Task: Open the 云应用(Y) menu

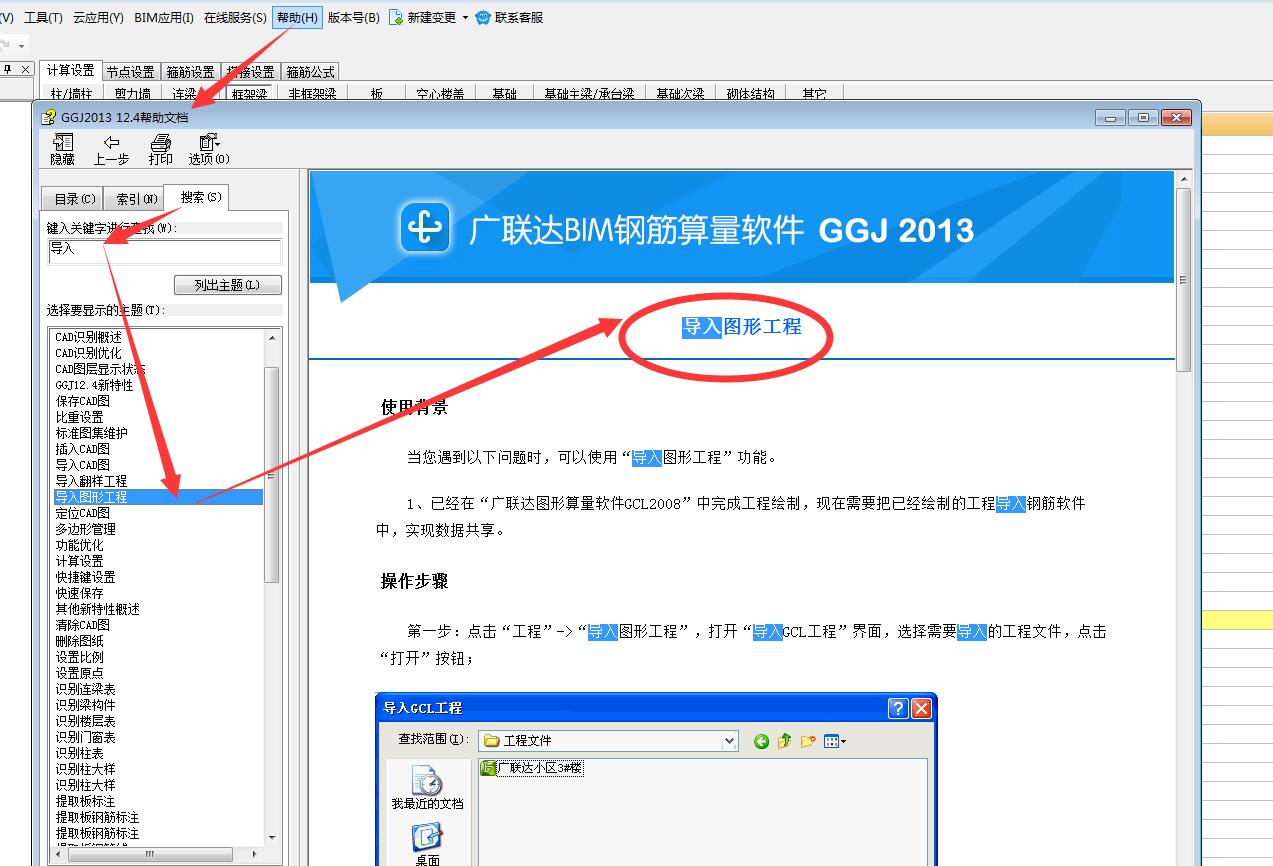Action: pyautogui.click(x=99, y=17)
